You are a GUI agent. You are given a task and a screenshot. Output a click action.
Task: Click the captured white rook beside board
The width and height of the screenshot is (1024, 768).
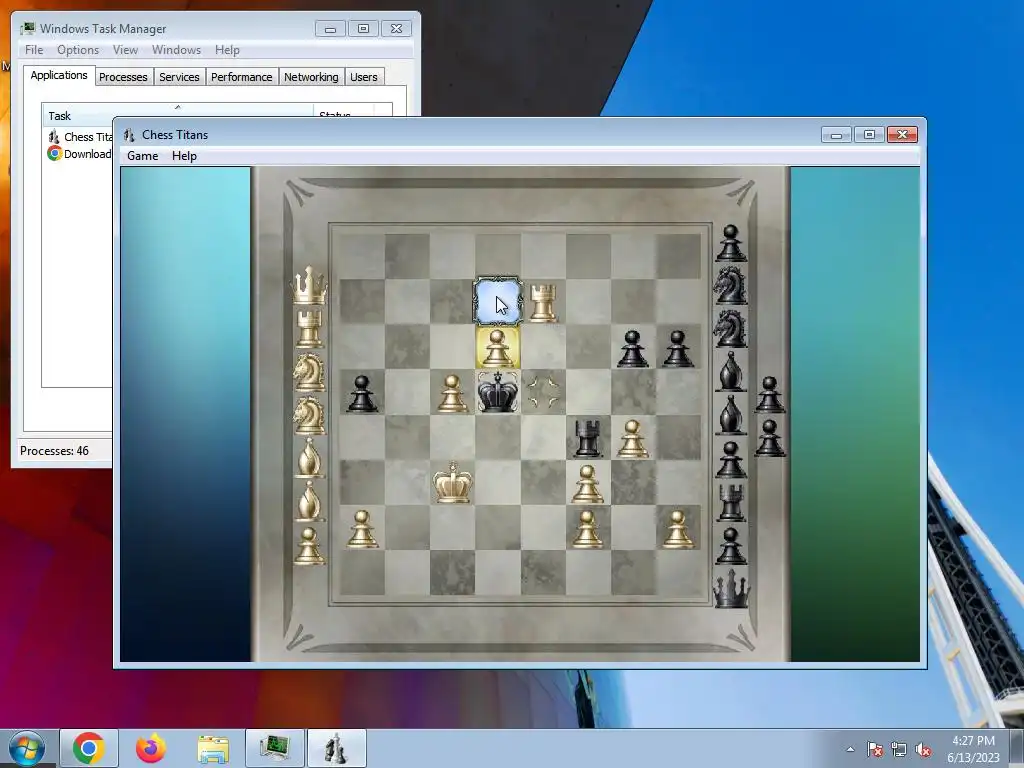coord(309,328)
